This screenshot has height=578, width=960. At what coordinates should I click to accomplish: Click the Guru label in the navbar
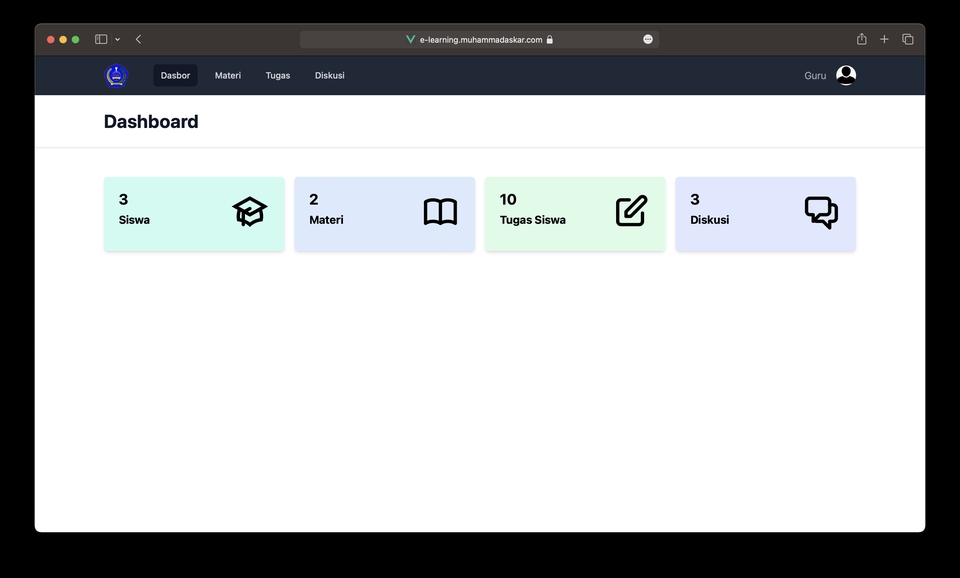click(x=814, y=75)
